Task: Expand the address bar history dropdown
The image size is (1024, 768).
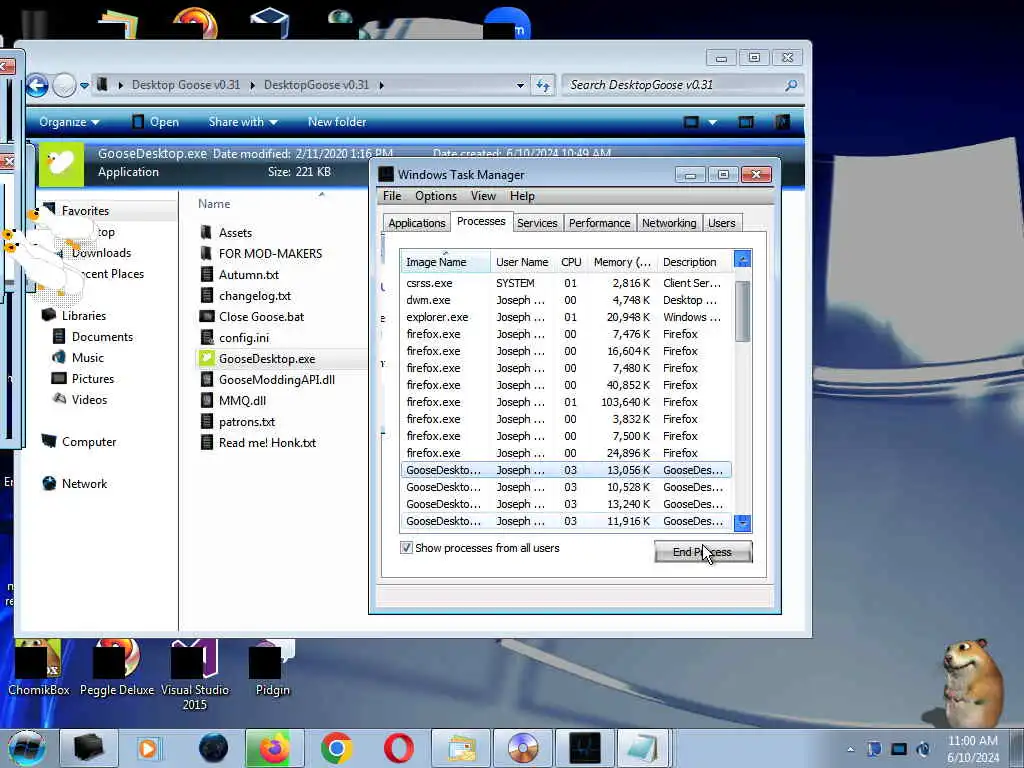Action: point(520,86)
